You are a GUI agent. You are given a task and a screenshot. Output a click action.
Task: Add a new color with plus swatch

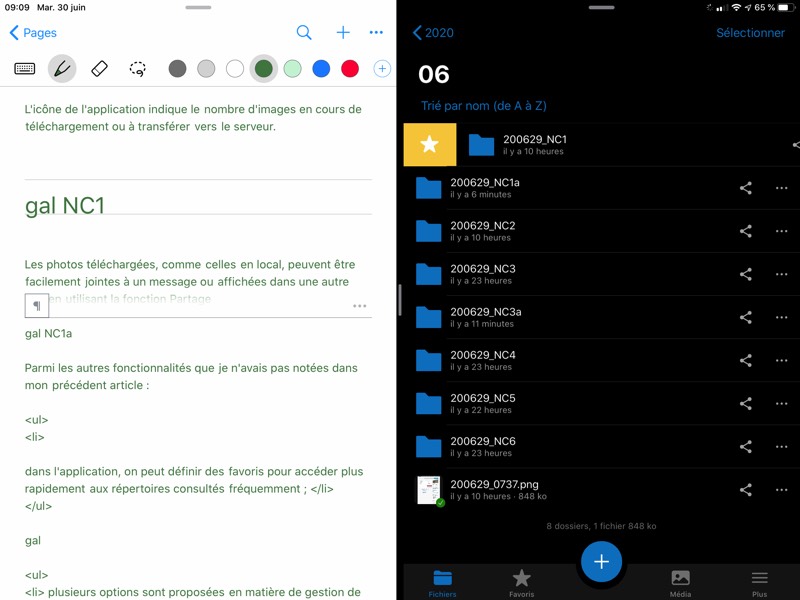(x=382, y=69)
